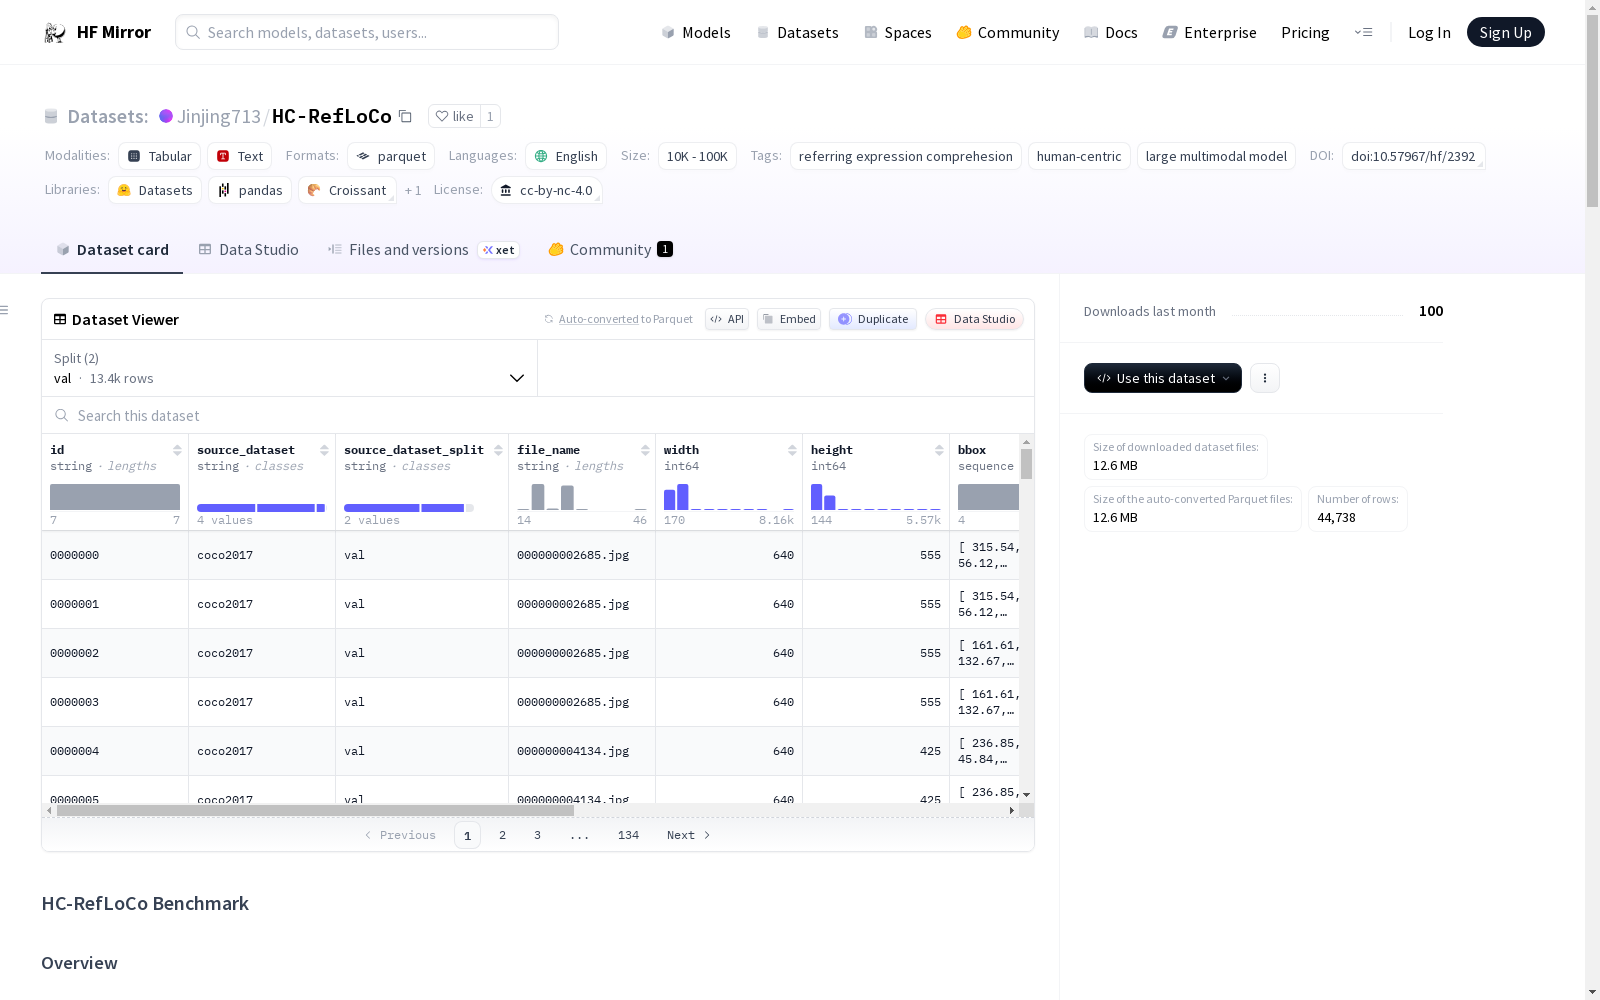Open Docs in the top navigation
The height and width of the screenshot is (1000, 1600).
[1111, 33]
